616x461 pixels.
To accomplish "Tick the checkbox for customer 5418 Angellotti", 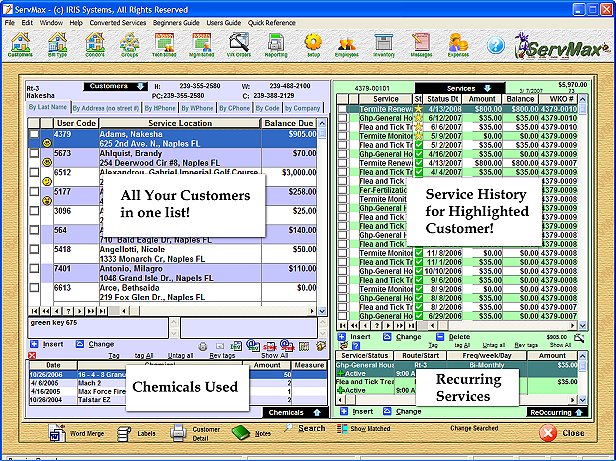I will pos(34,249).
